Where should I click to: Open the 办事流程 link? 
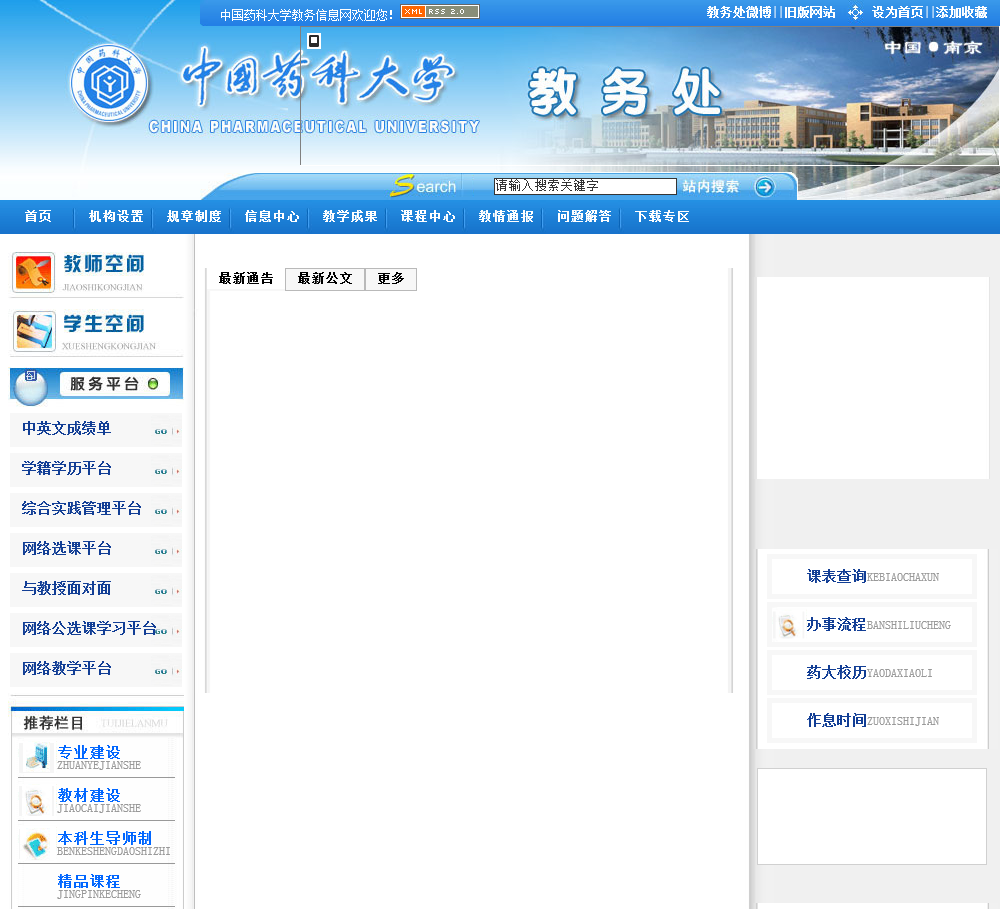[836, 624]
